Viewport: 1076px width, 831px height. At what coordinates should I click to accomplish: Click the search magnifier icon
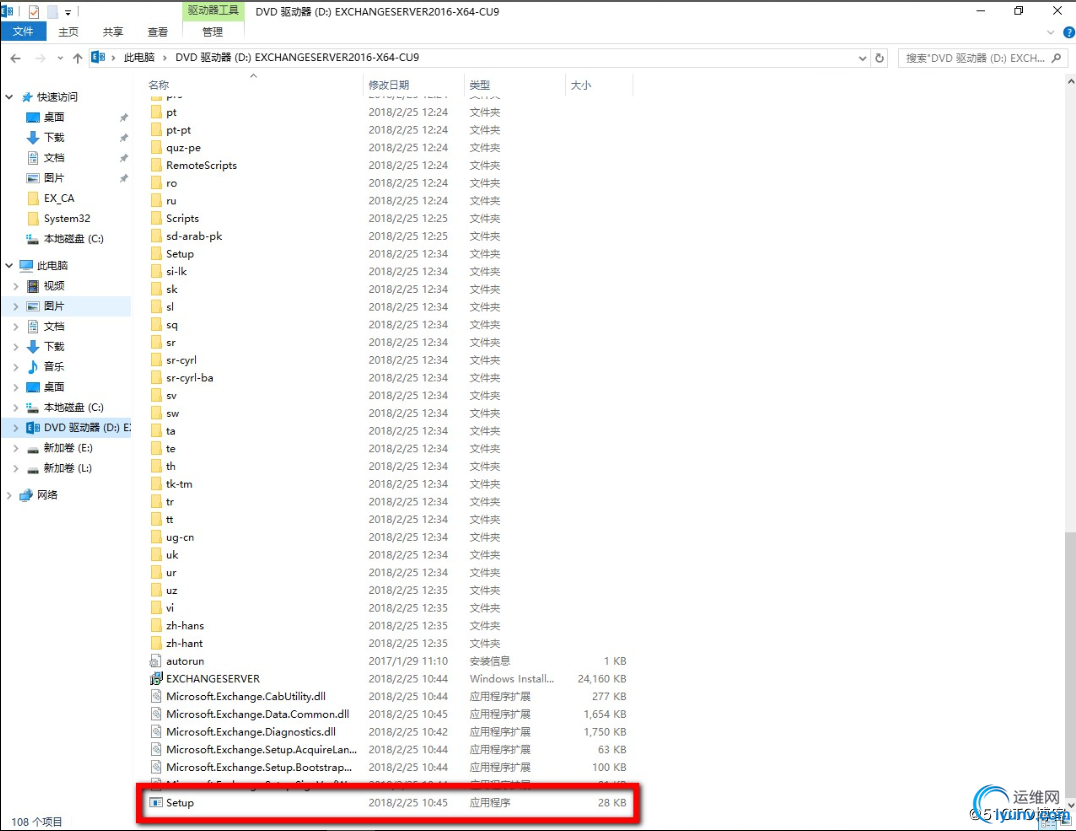[x=1057, y=58]
